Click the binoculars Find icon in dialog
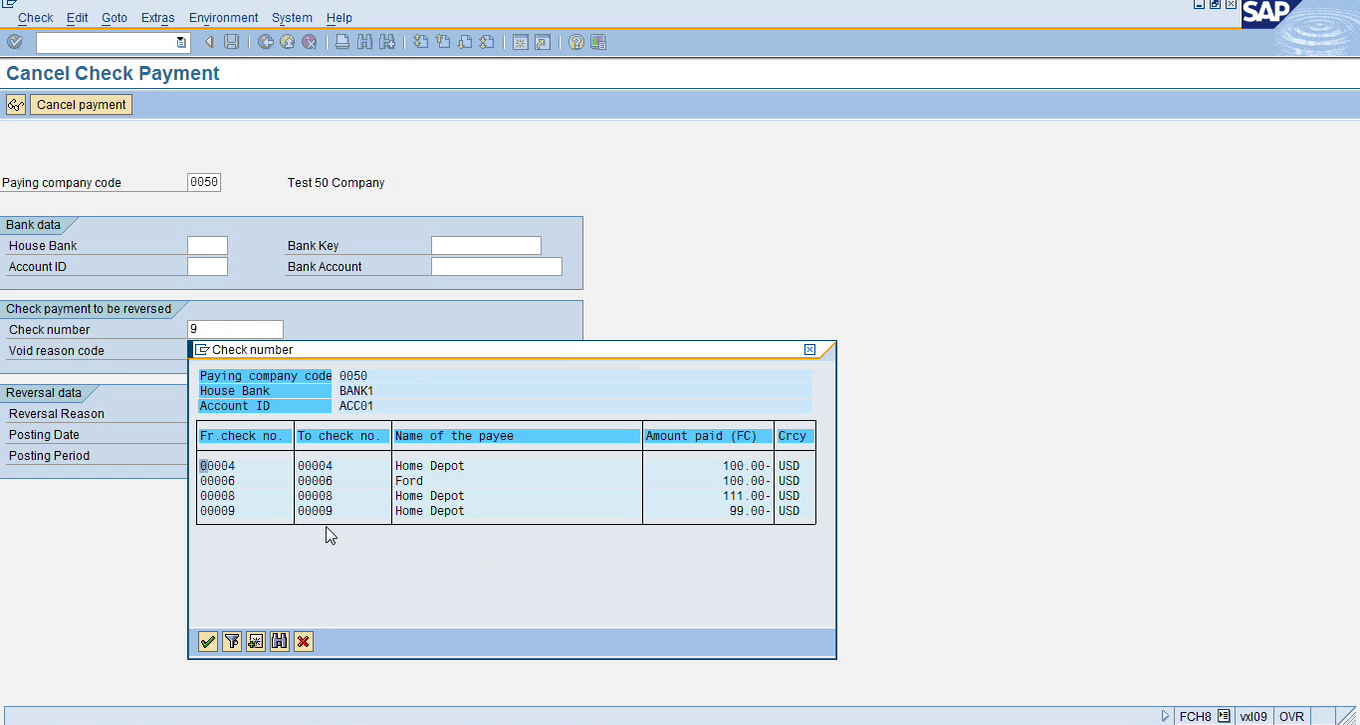The image size is (1360, 725). (x=280, y=642)
